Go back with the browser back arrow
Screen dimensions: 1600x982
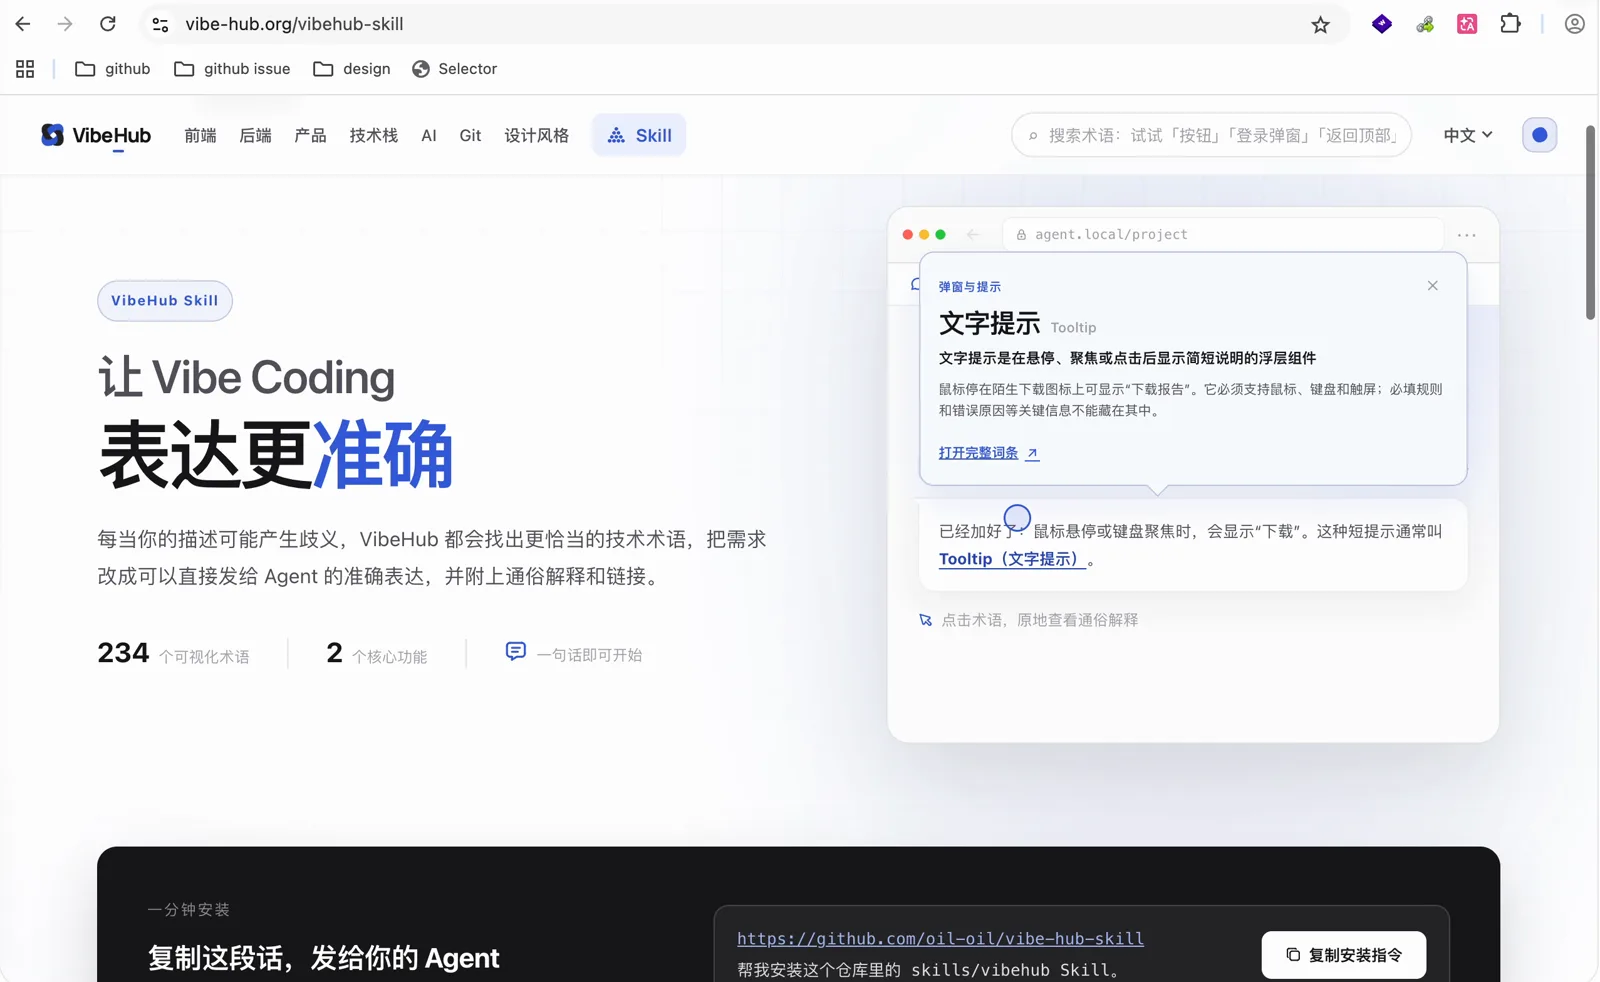coord(23,24)
